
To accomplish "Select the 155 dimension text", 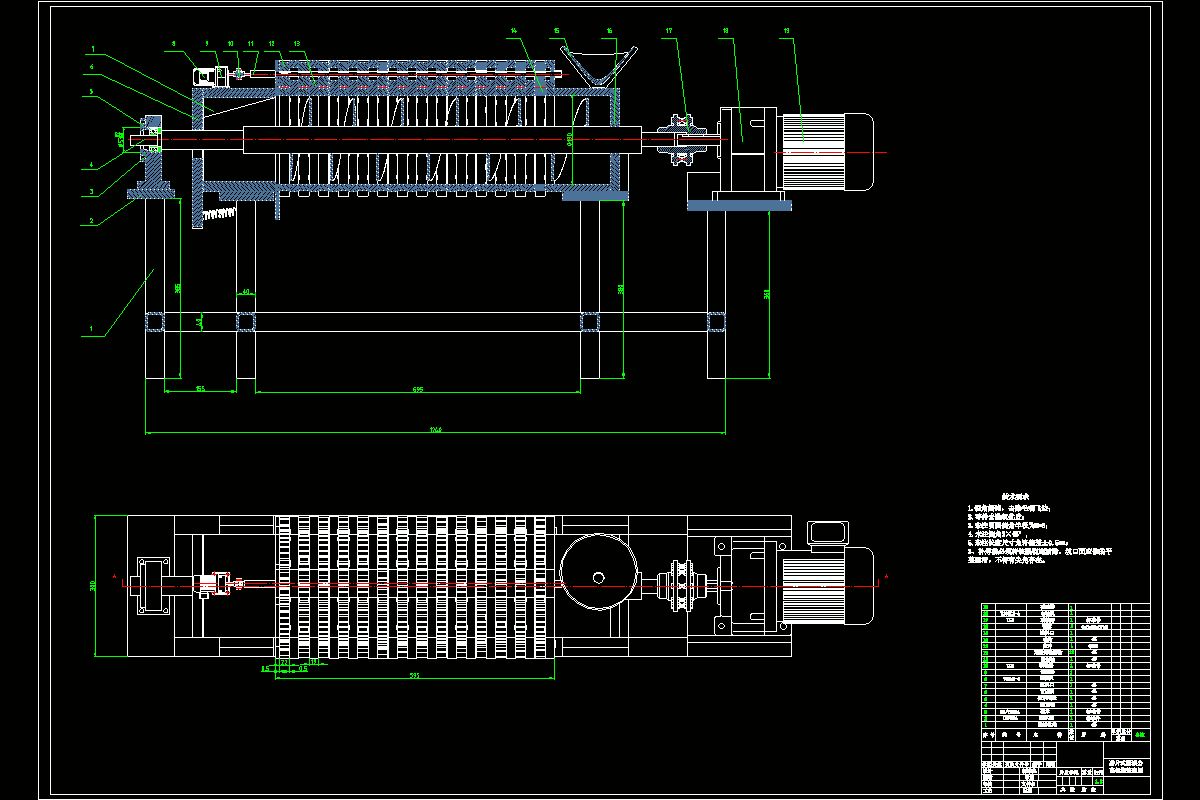I will pos(200,388).
